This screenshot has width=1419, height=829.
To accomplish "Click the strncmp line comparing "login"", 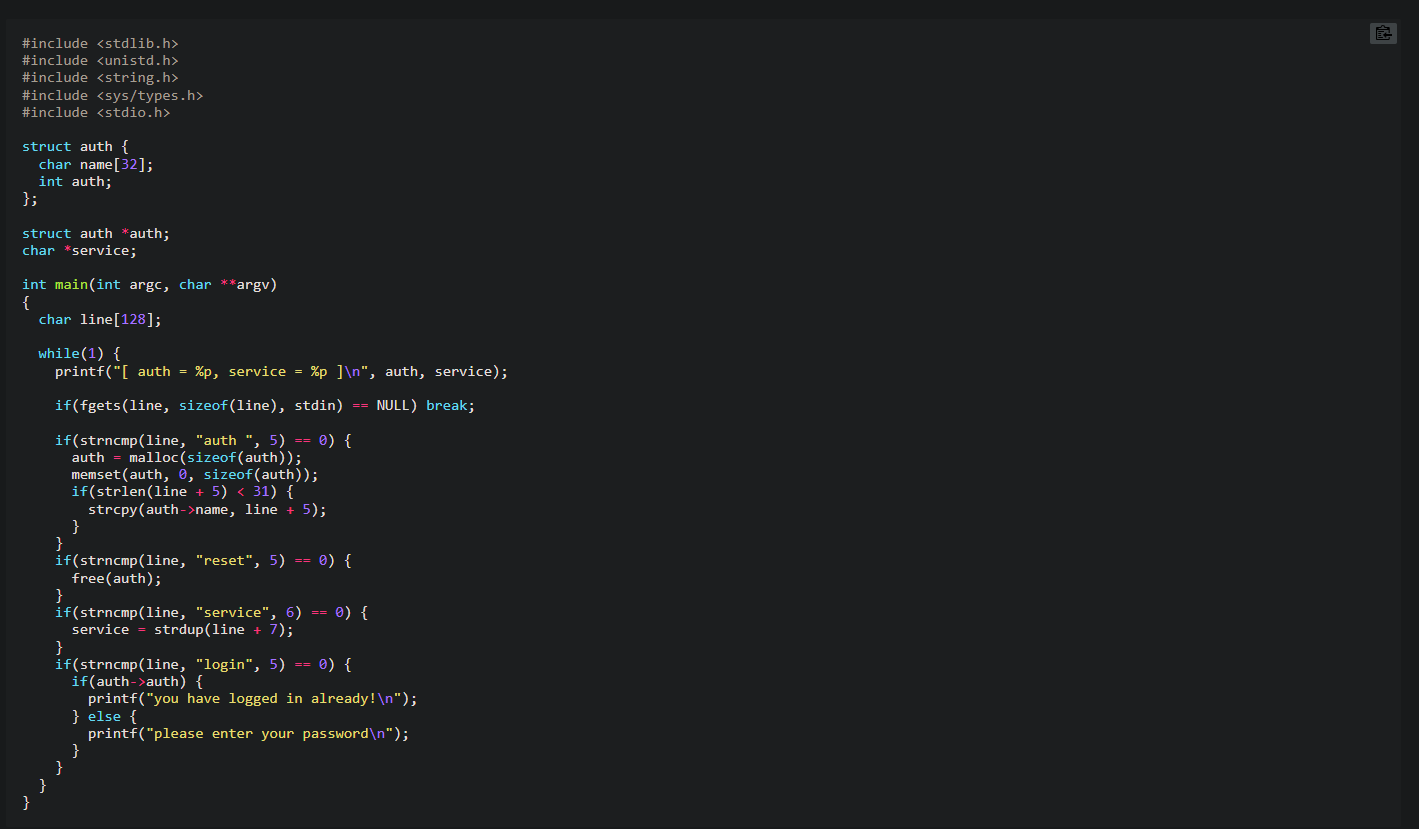I will coord(203,665).
